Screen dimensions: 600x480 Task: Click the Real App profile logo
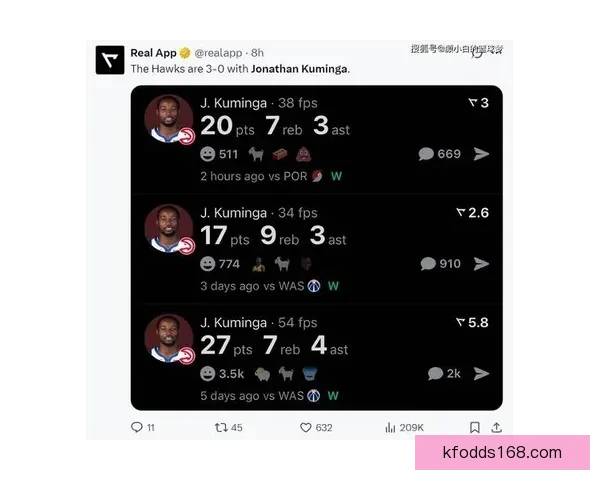pyautogui.click(x=110, y=60)
